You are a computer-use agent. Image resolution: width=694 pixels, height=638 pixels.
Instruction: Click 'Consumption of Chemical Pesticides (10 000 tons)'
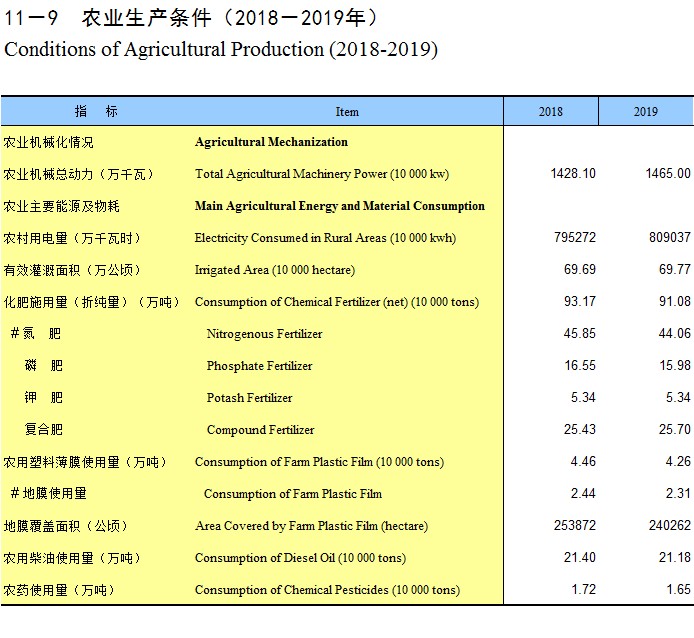[x=327, y=590]
